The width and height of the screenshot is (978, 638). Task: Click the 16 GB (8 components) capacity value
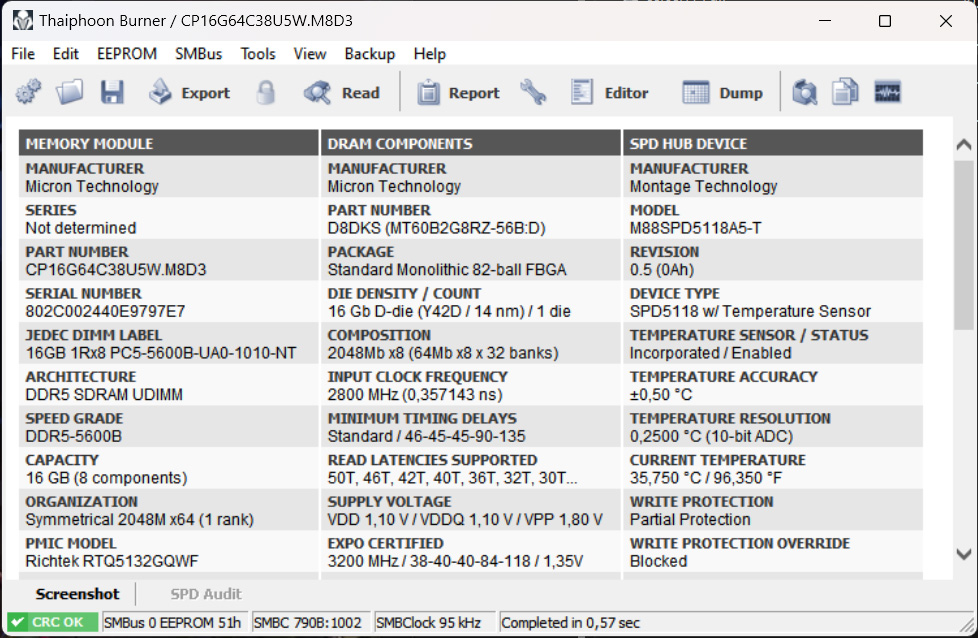107,478
